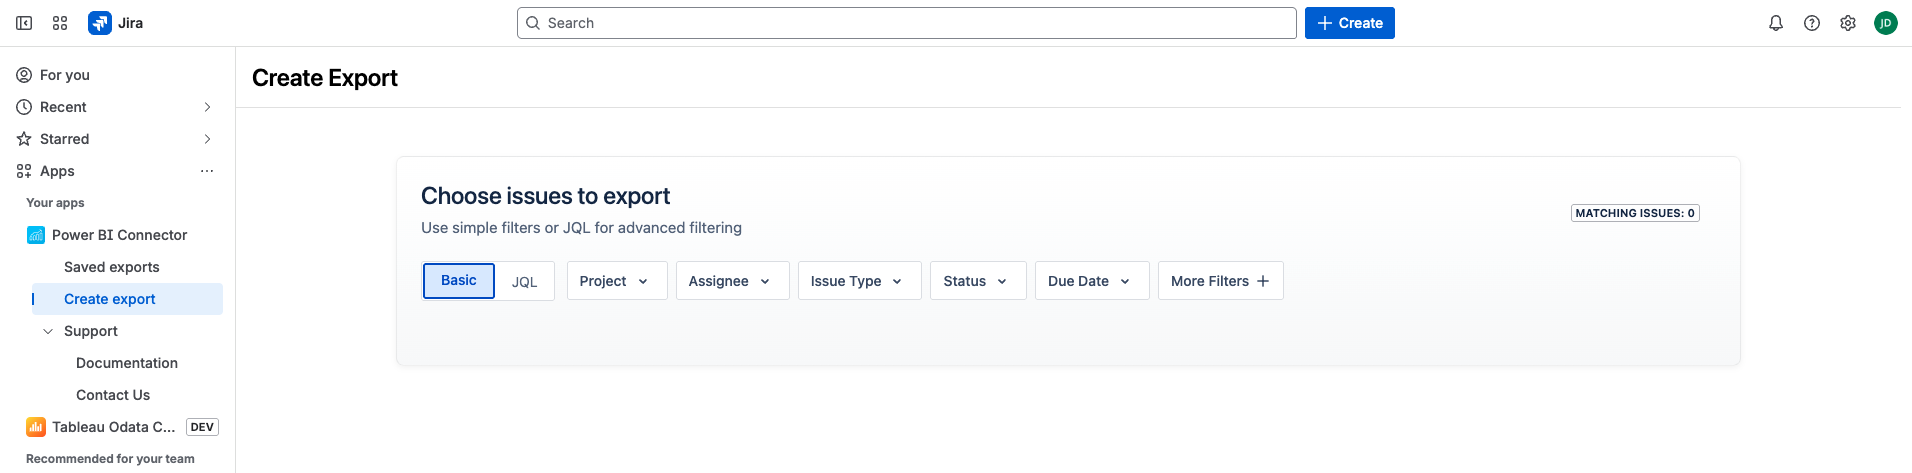Screen dimensions: 1912x473
Task: Click the Jira logo icon
Action: click(x=100, y=23)
